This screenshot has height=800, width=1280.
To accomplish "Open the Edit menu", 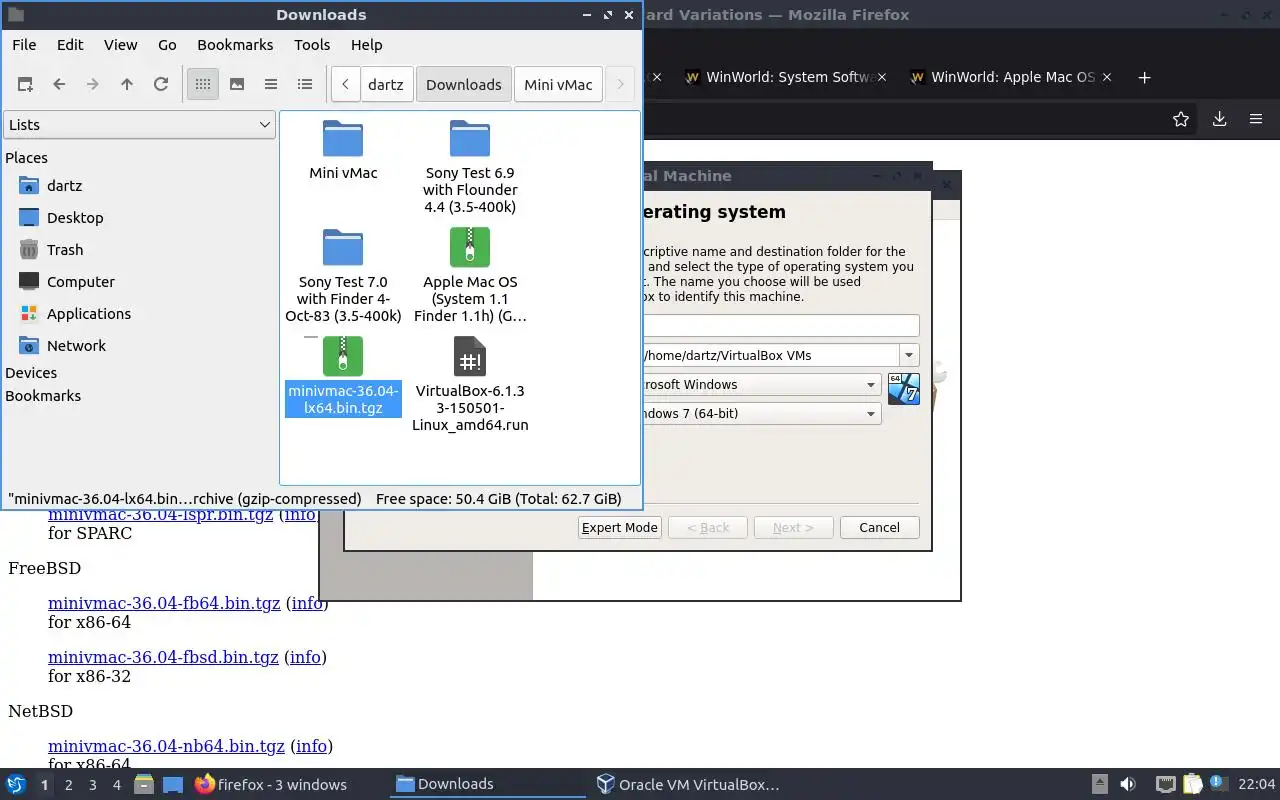I will click(70, 45).
